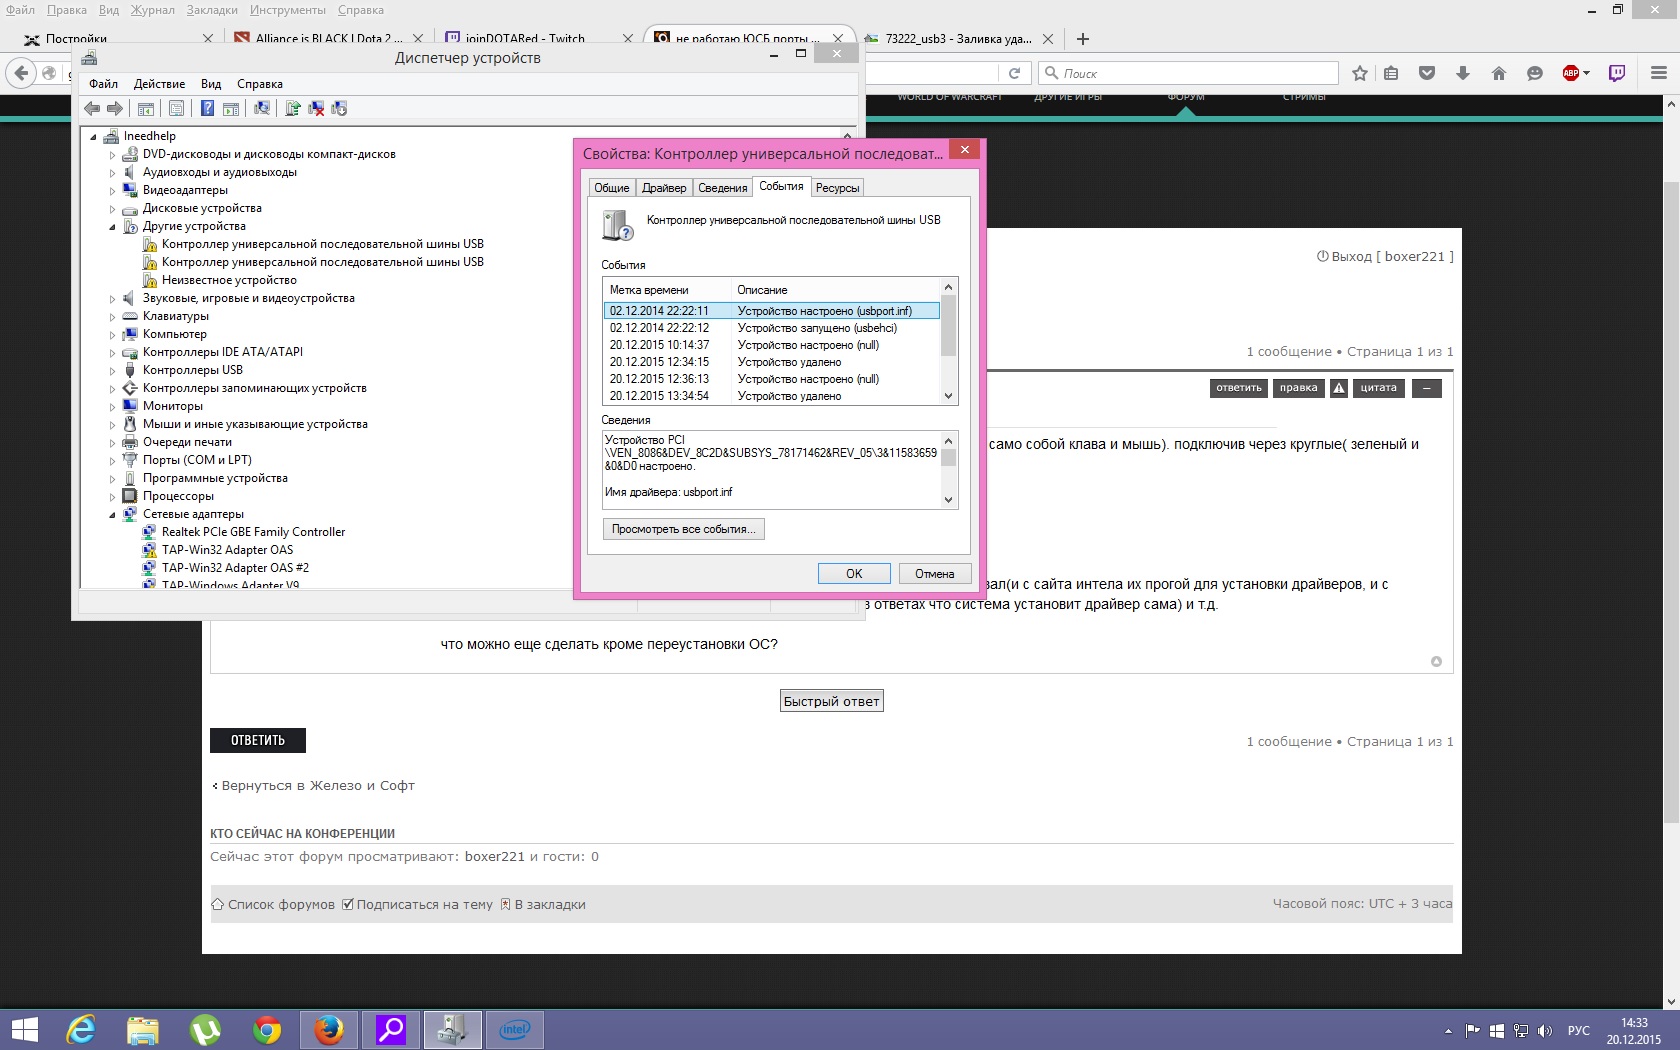Click the update driver software toolbar icon

tap(293, 108)
